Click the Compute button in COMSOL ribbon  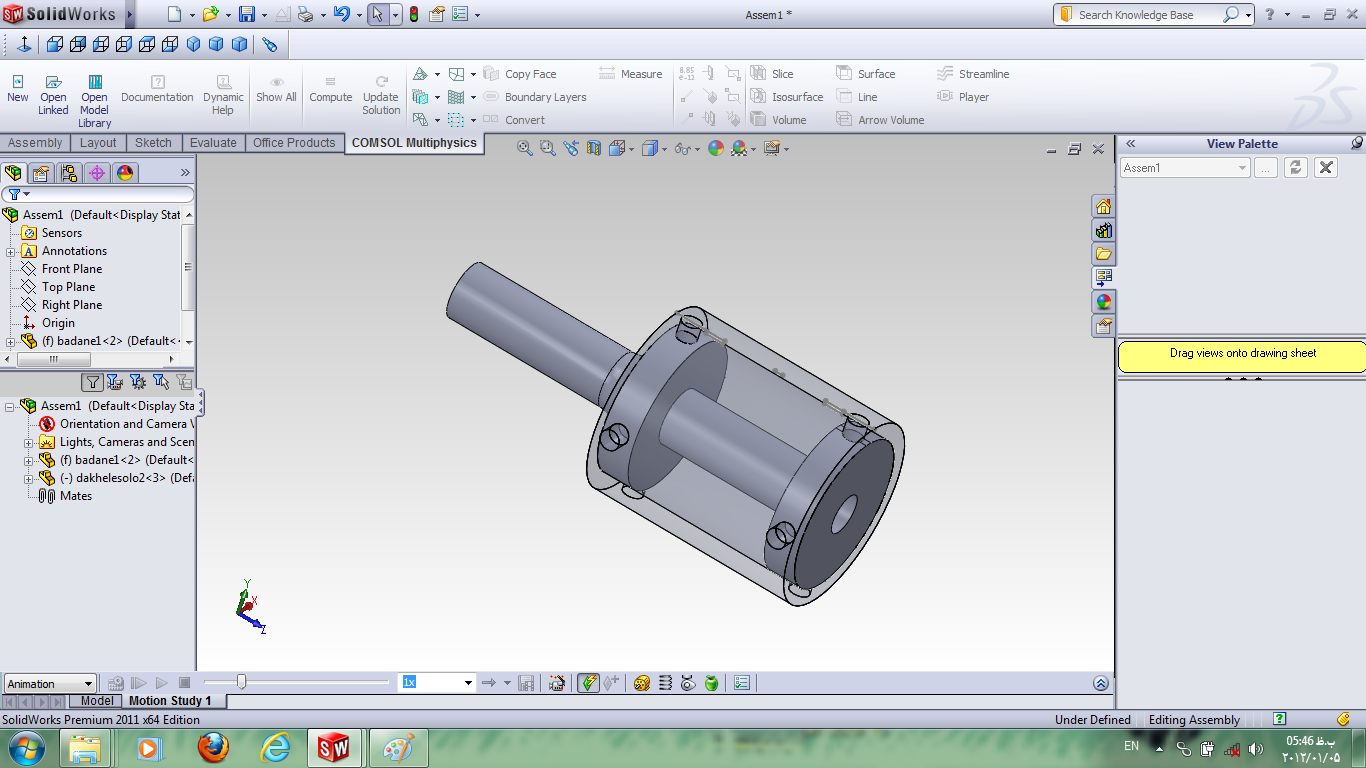click(330, 89)
